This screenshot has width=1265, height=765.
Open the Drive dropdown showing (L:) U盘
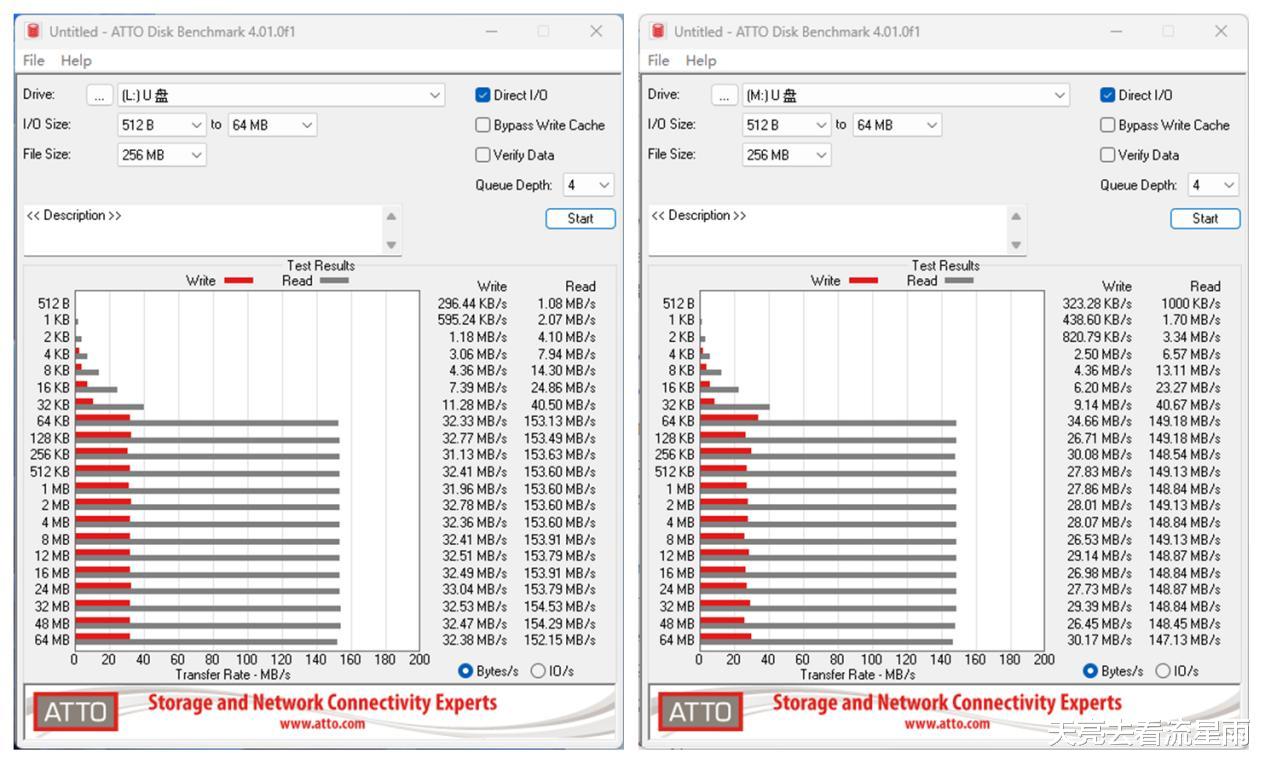point(281,95)
